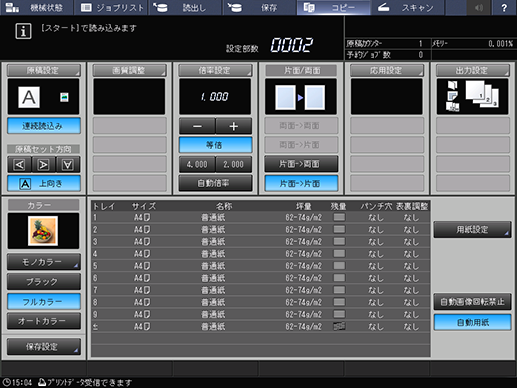Switch to the ジョブリスト tab
Screen dimensions: 517x388
[x=111, y=8]
